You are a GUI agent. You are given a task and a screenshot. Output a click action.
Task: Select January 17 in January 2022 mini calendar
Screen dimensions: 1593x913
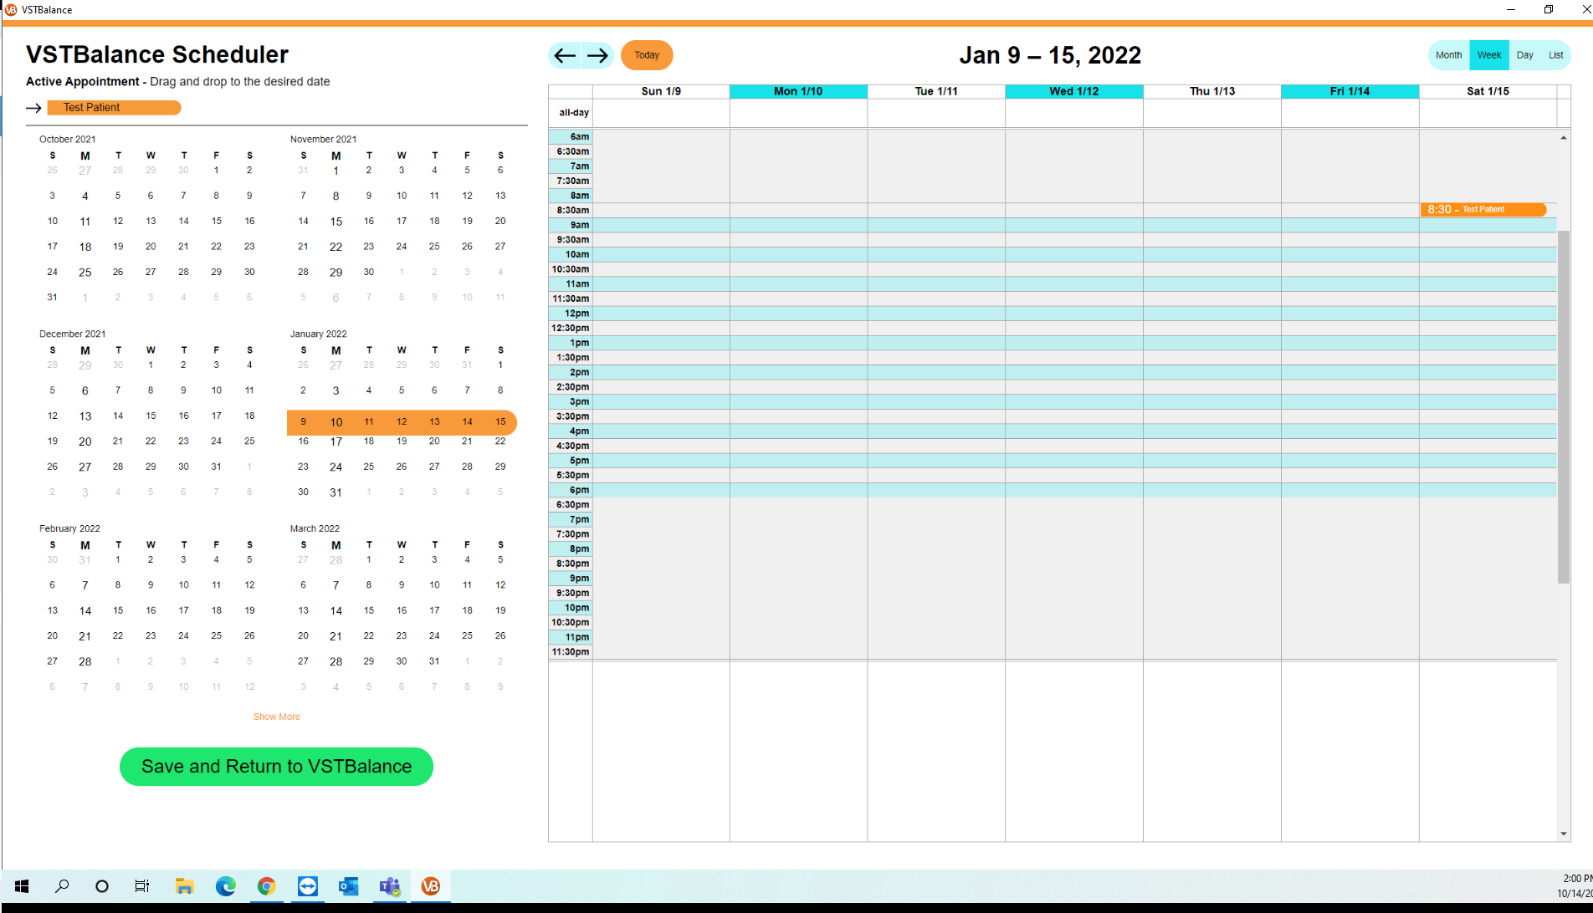coord(336,441)
